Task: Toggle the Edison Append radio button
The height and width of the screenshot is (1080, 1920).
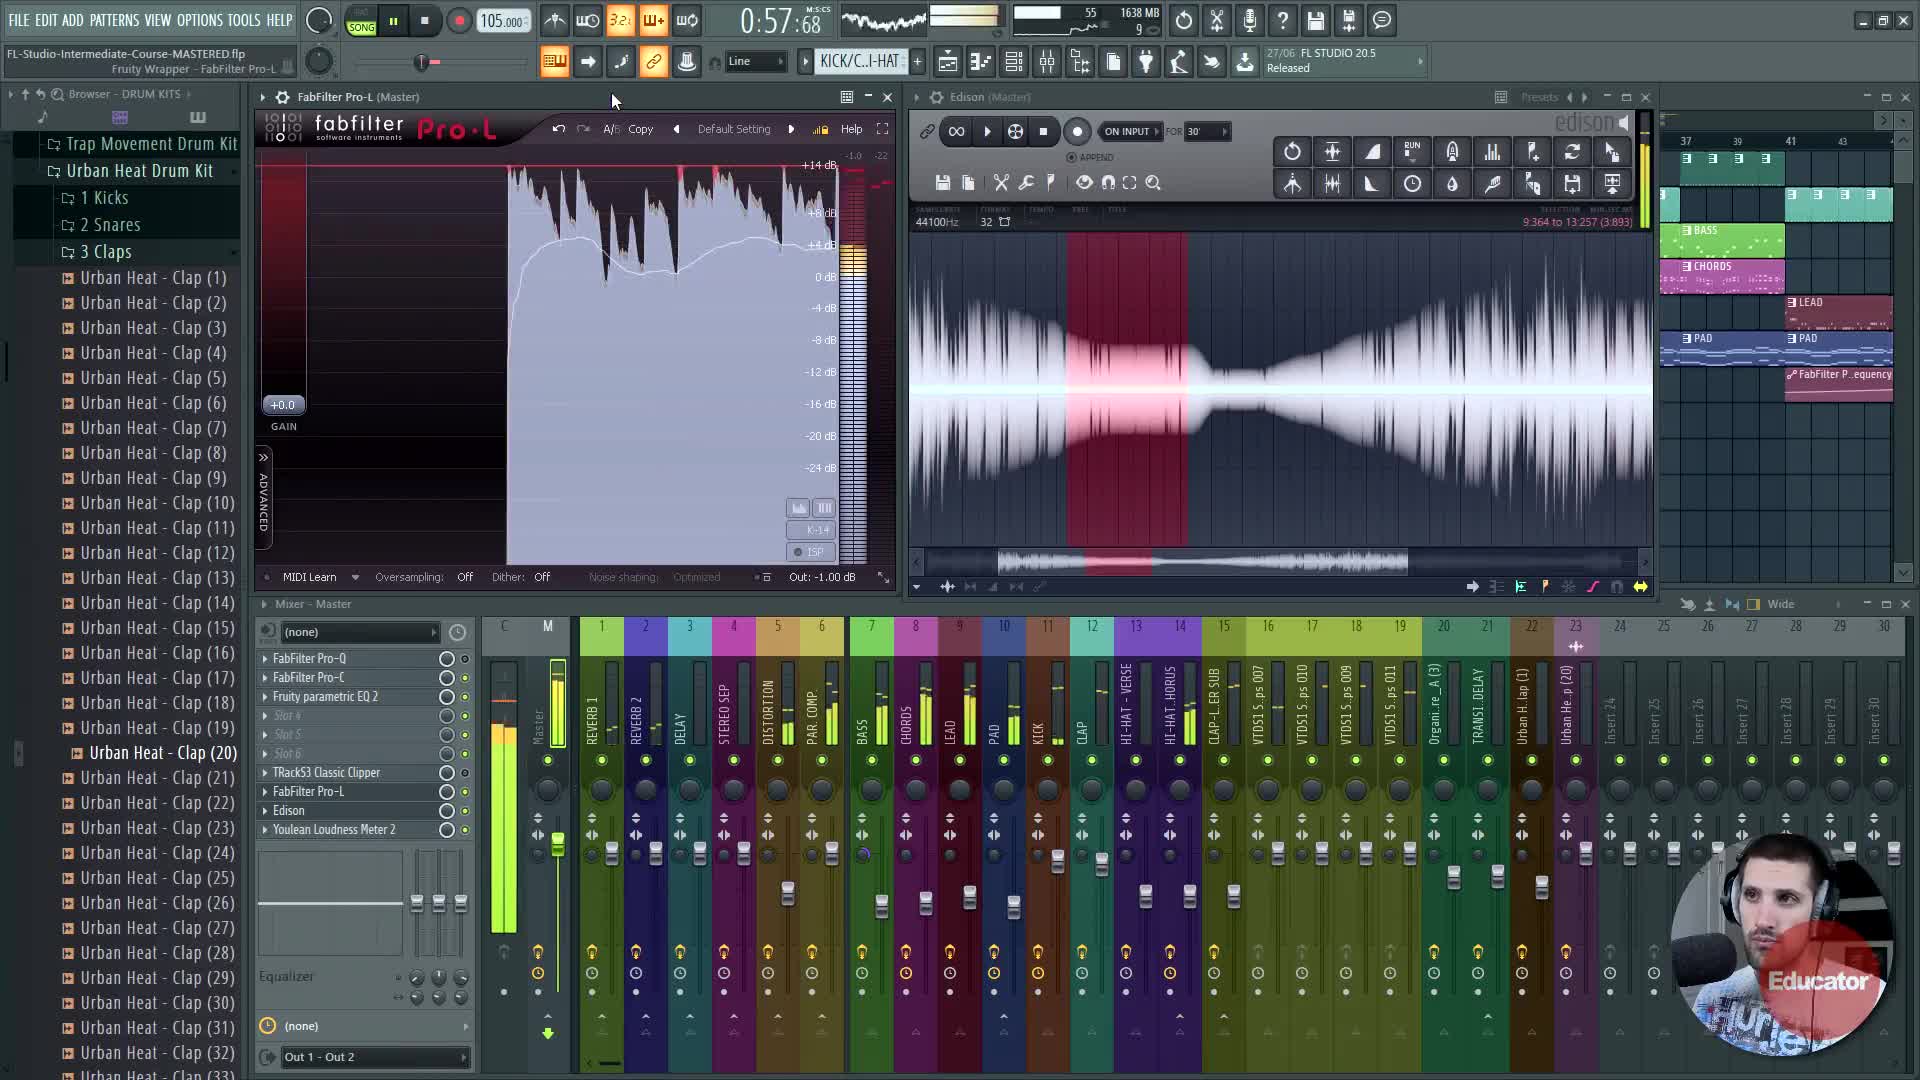Action: click(1072, 158)
